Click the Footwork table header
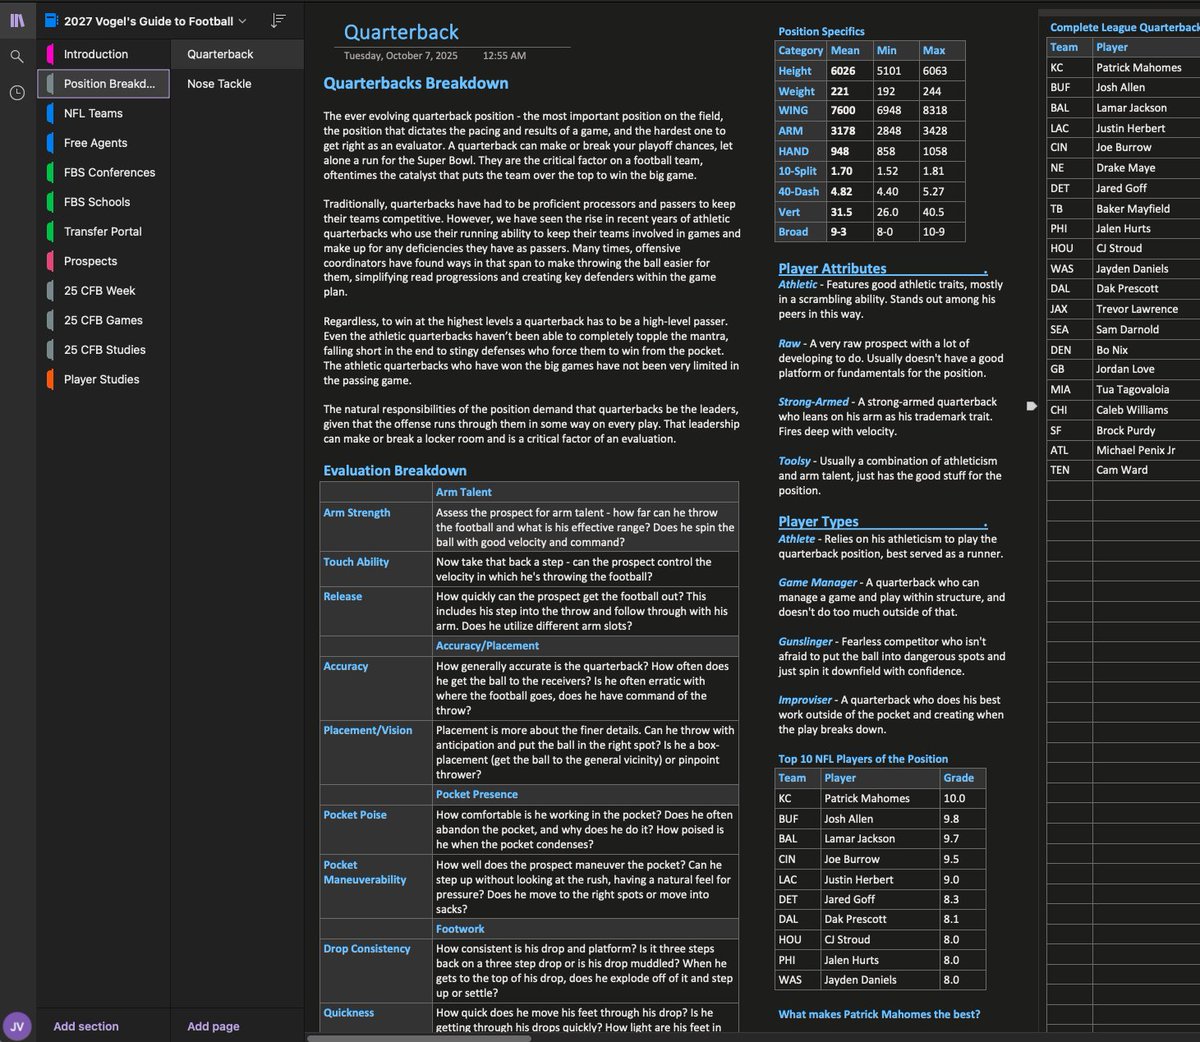Viewport: 1200px width, 1042px height. coord(460,929)
